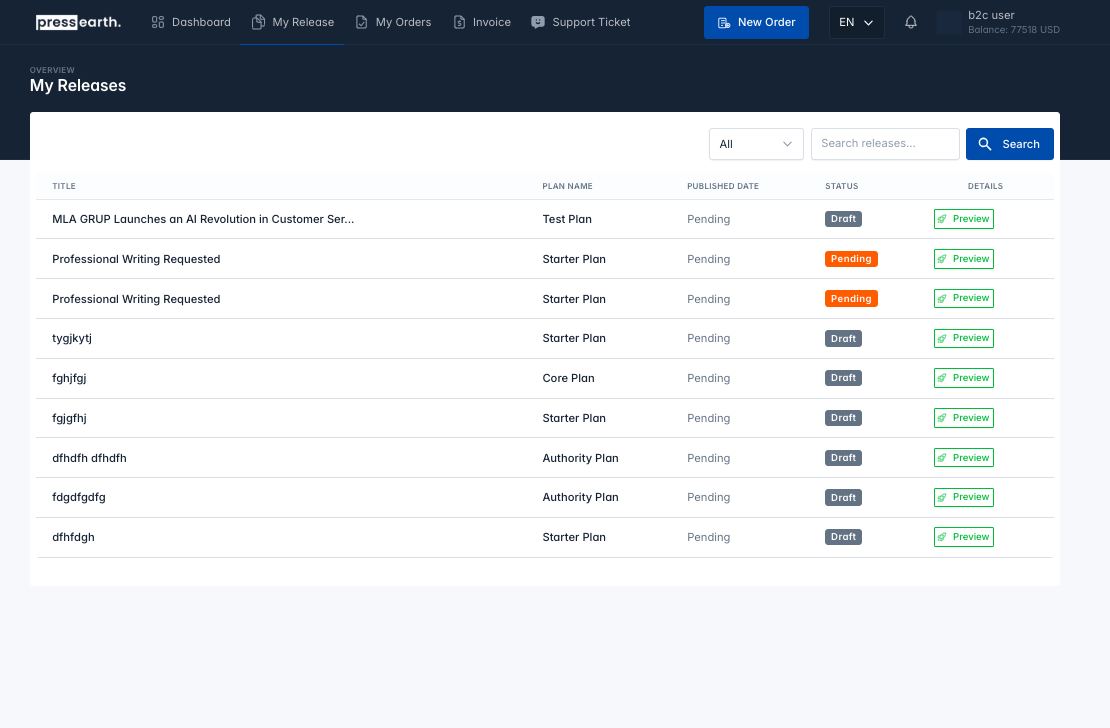Preview the tygjkytj release
This screenshot has width=1110, height=728.
tap(963, 338)
